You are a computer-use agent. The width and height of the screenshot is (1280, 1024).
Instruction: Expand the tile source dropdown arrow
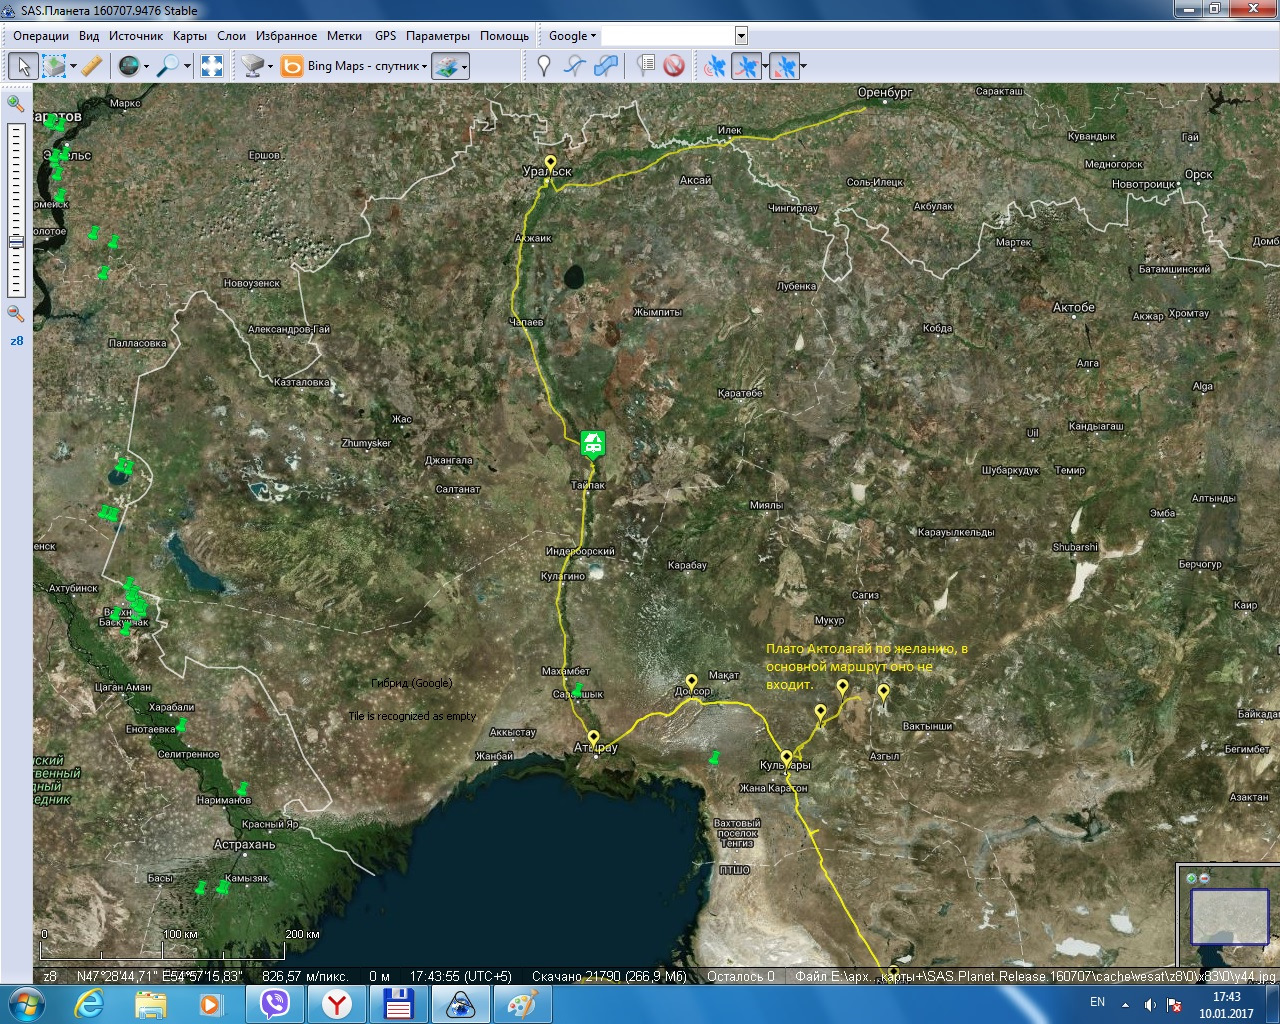coord(270,67)
